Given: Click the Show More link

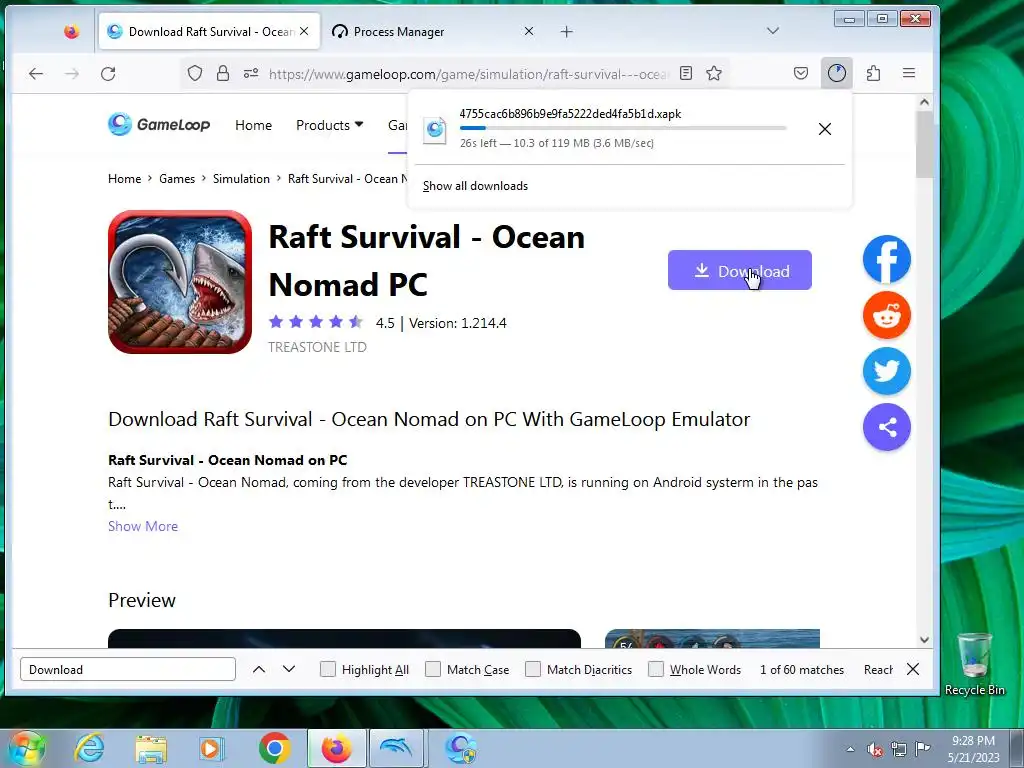Looking at the screenshot, I should click(142, 526).
